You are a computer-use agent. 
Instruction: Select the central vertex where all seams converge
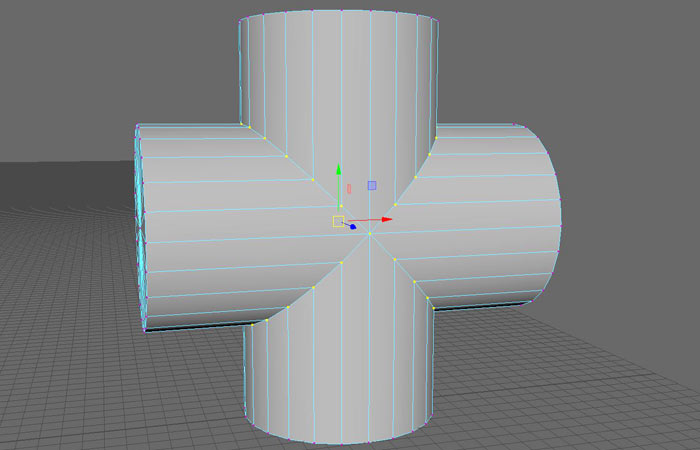tap(369, 234)
